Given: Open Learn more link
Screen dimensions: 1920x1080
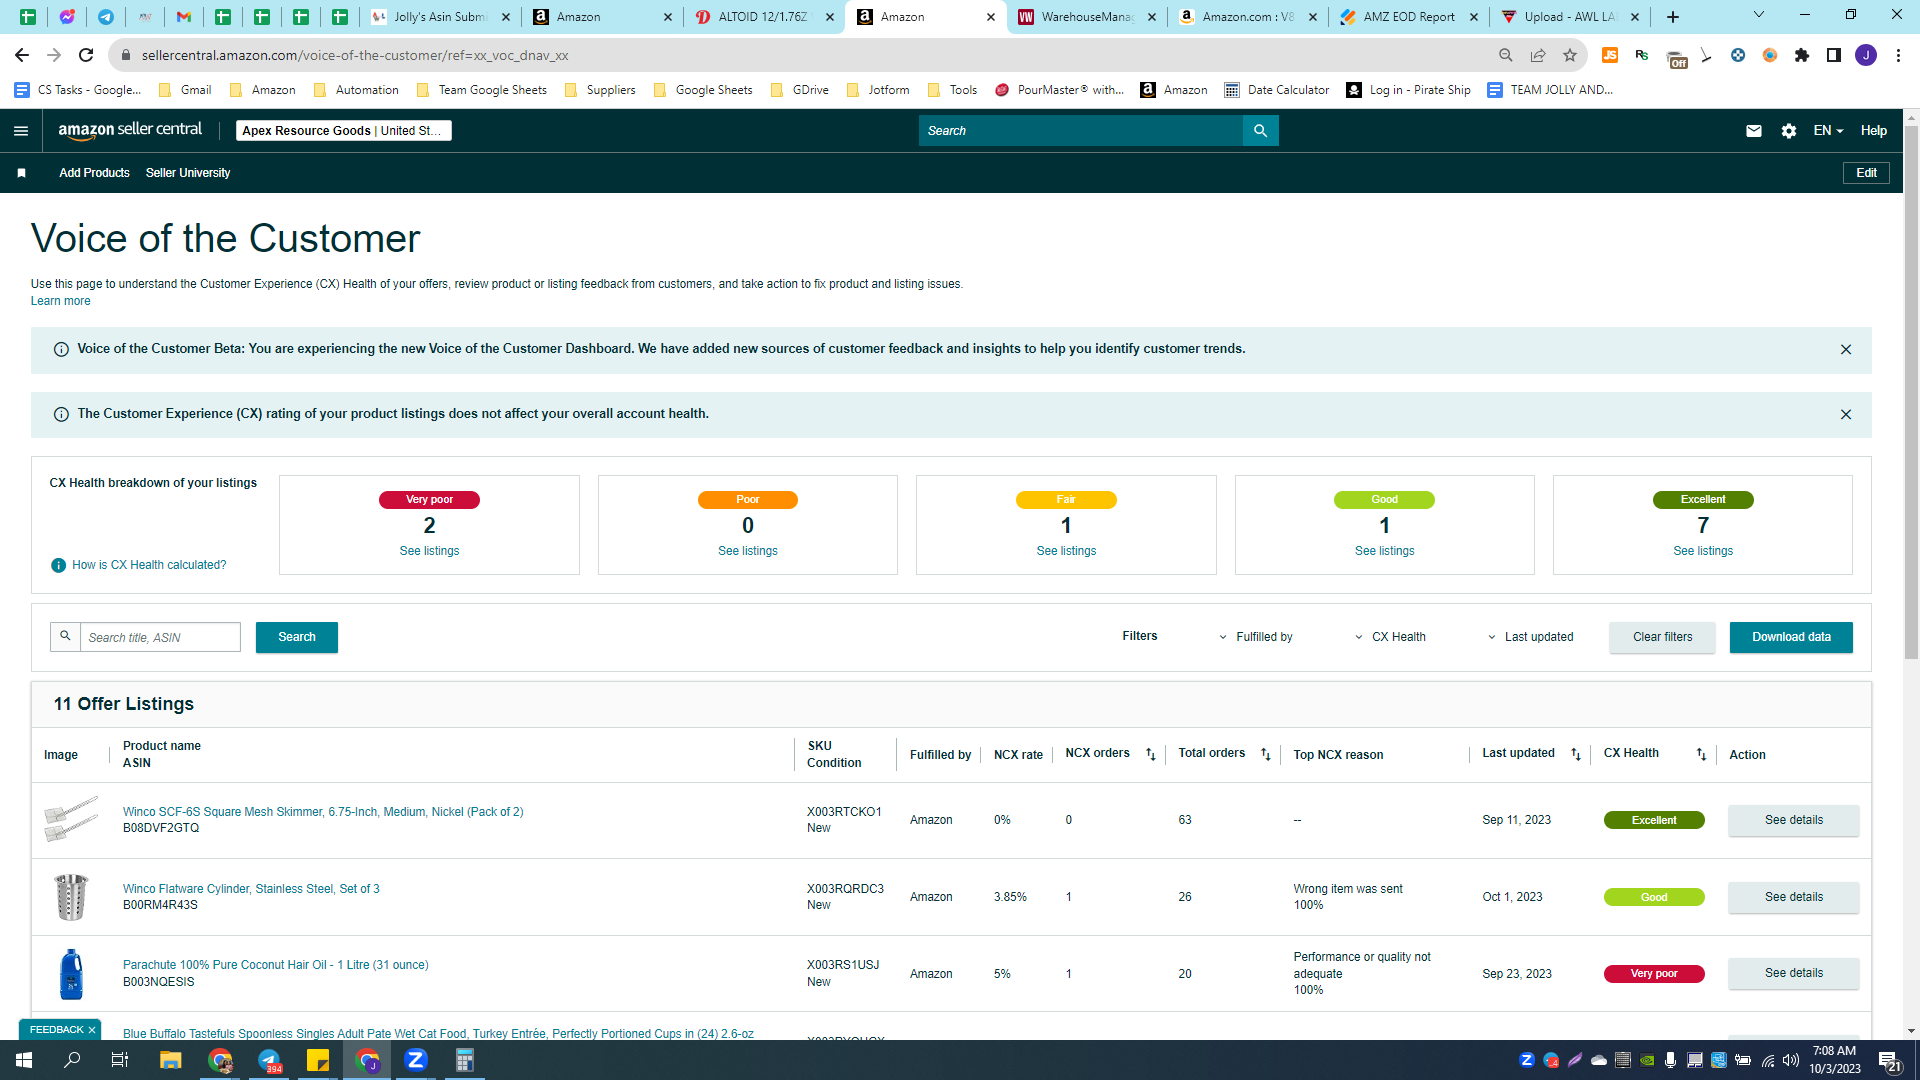Looking at the screenshot, I should pos(60,301).
